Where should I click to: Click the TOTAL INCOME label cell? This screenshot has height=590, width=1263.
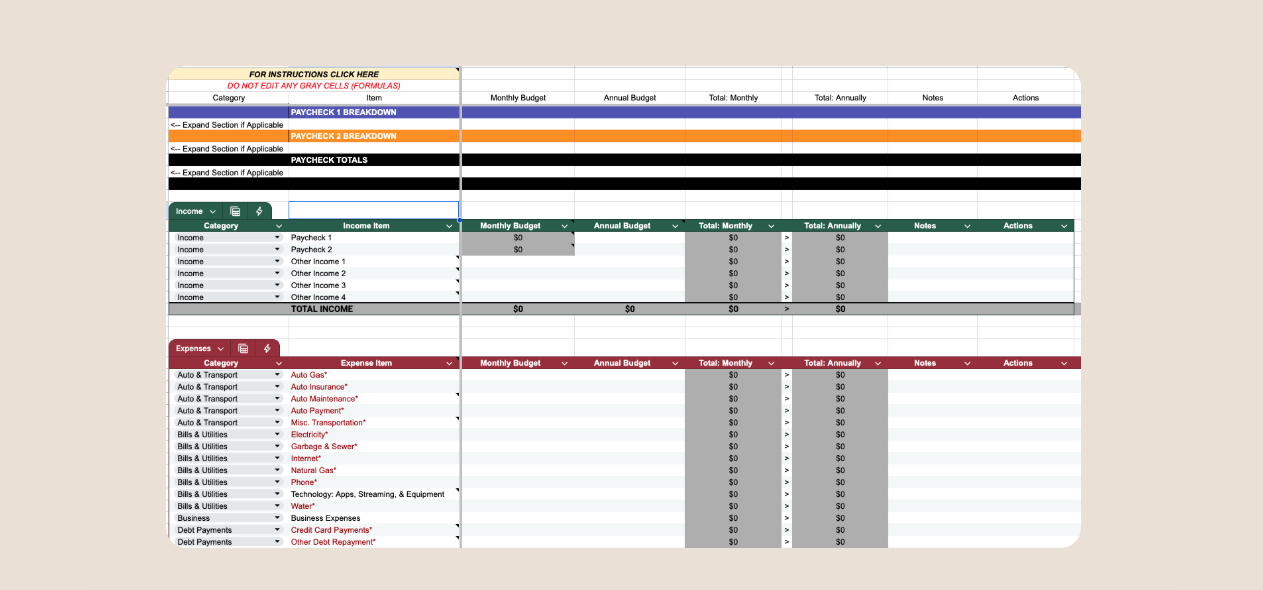click(x=374, y=310)
